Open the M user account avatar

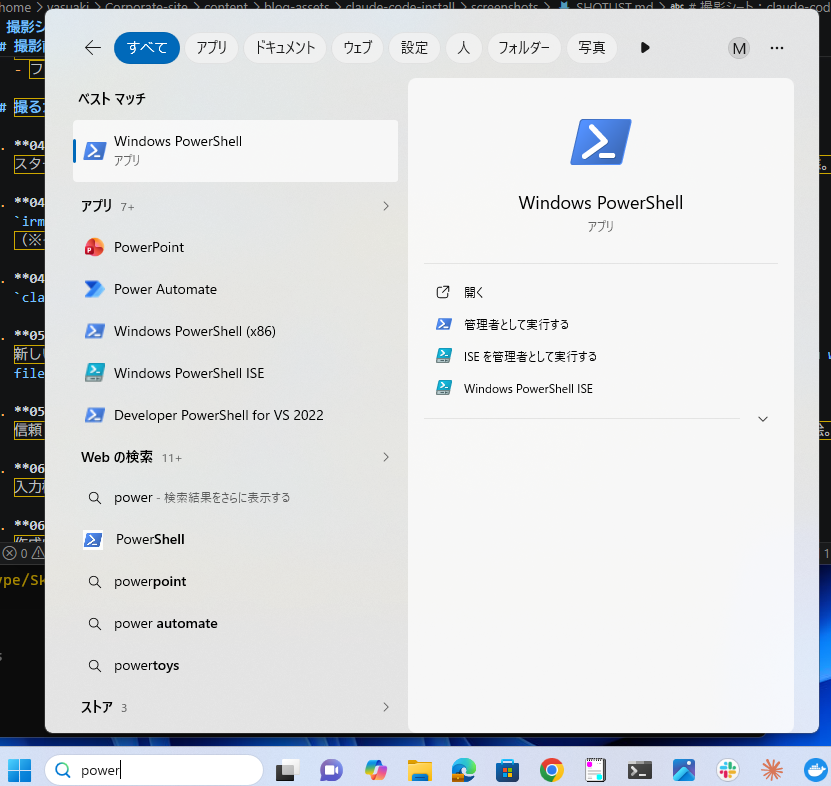(739, 48)
